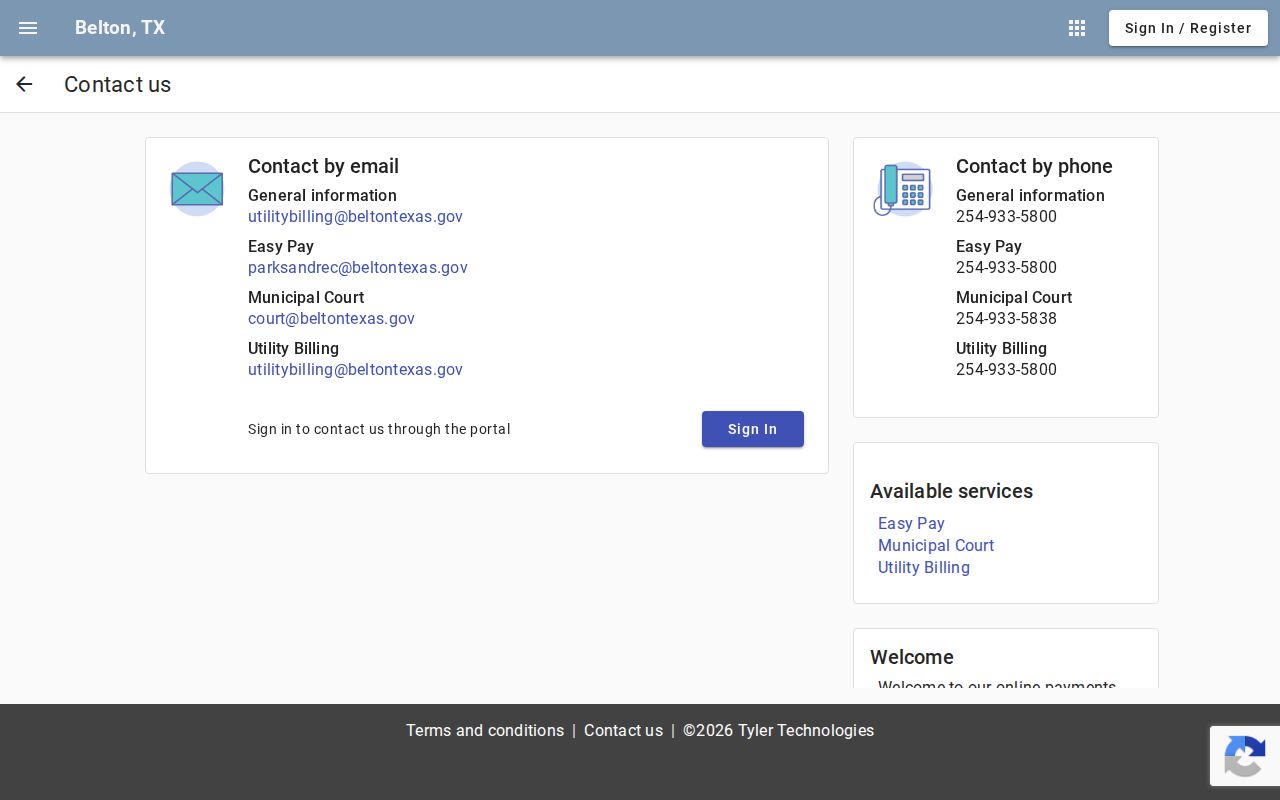1280x800 pixels.
Task: Click the blue Sign In button
Action: click(x=753, y=429)
